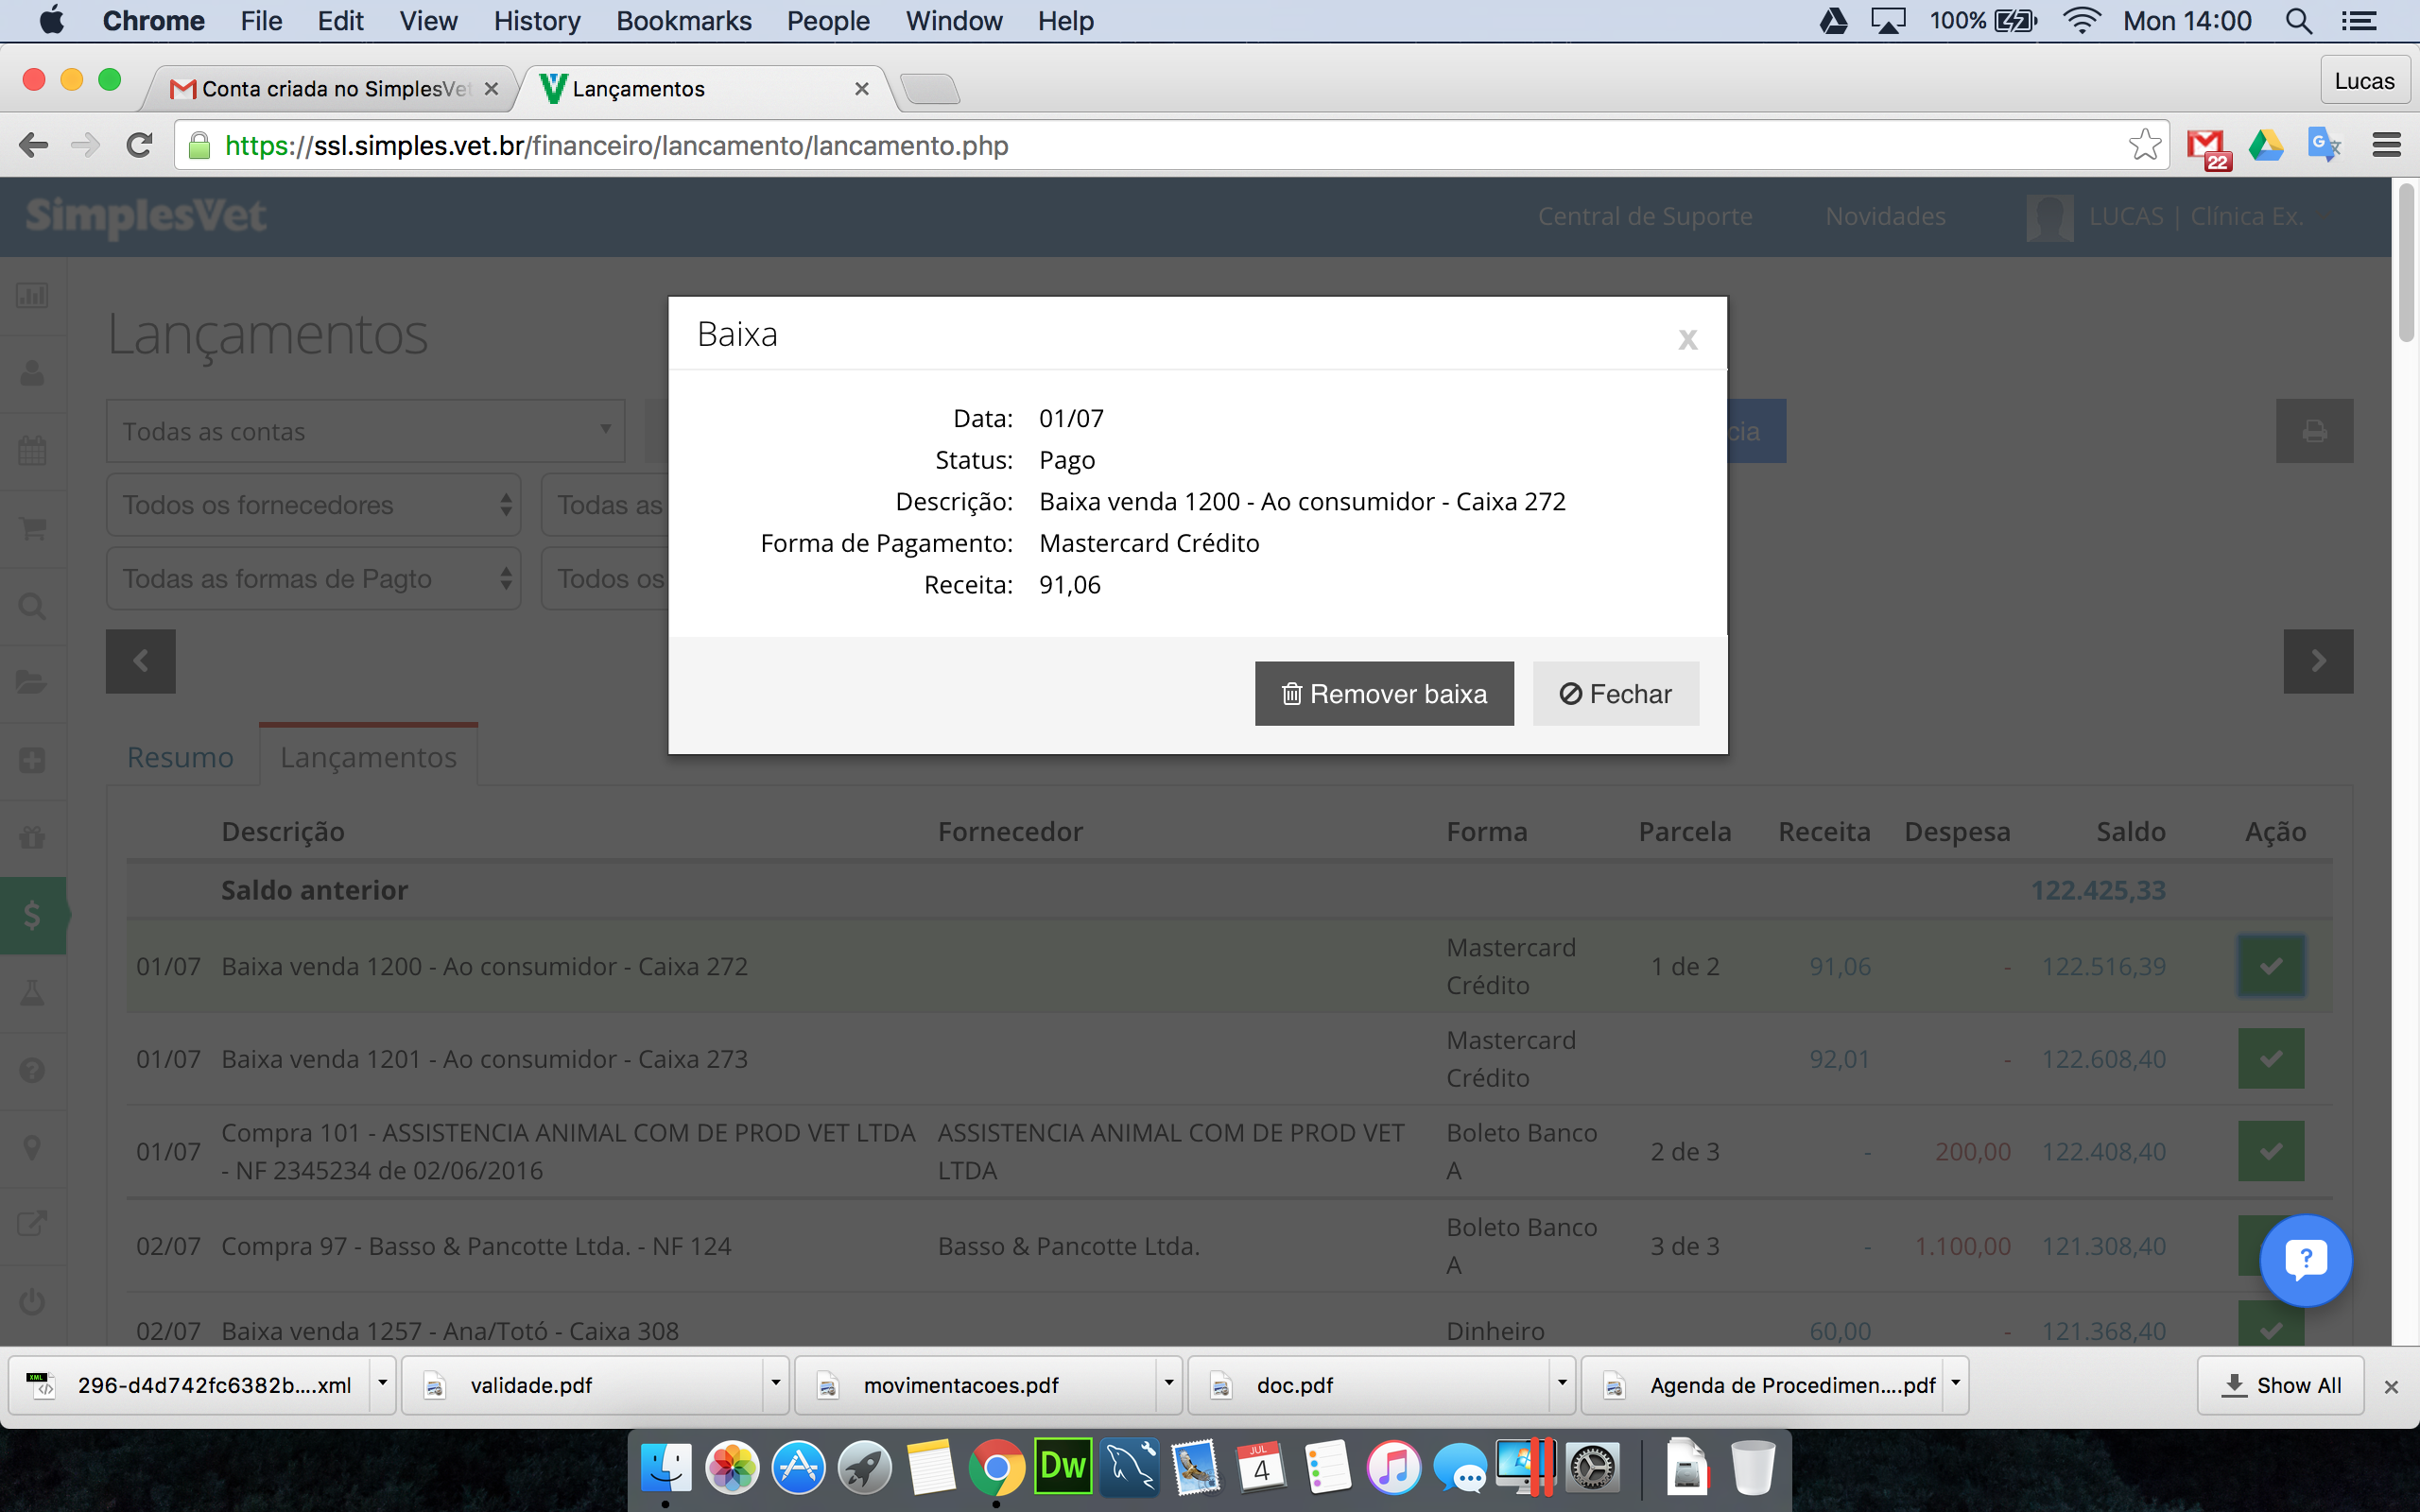Open the calendar sidebar icon
This screenshot has width=2420, height=1512.
(32, 451)
